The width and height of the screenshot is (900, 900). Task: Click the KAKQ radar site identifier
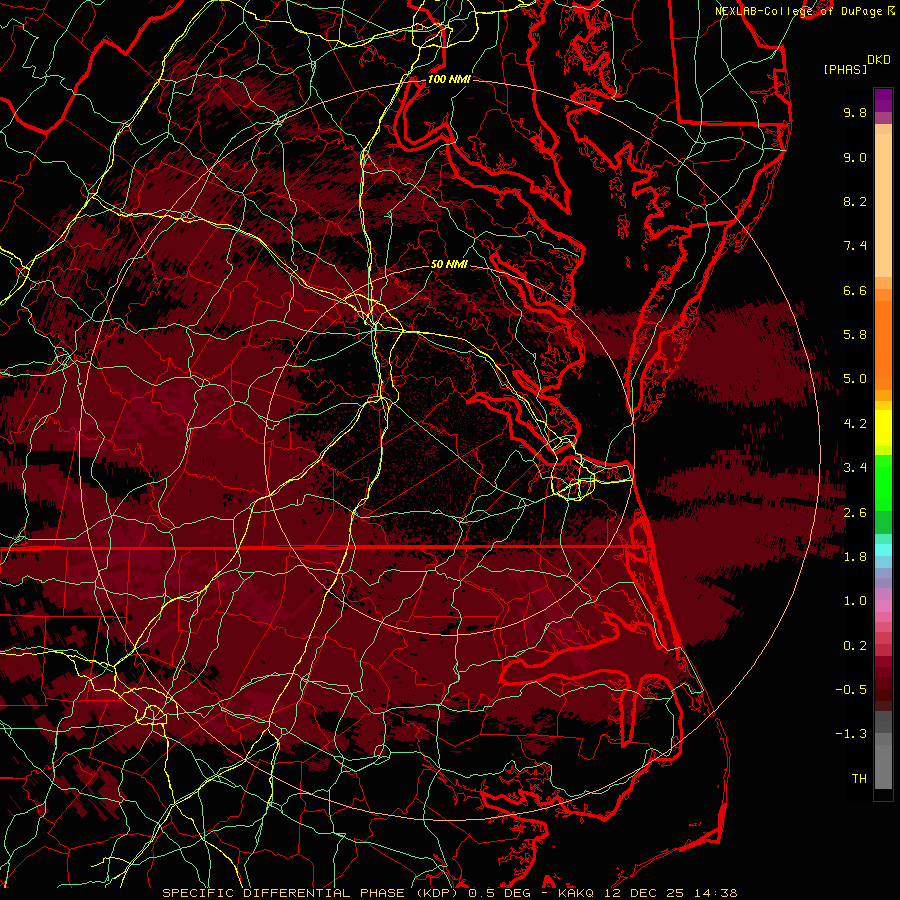tap(576, 893)
